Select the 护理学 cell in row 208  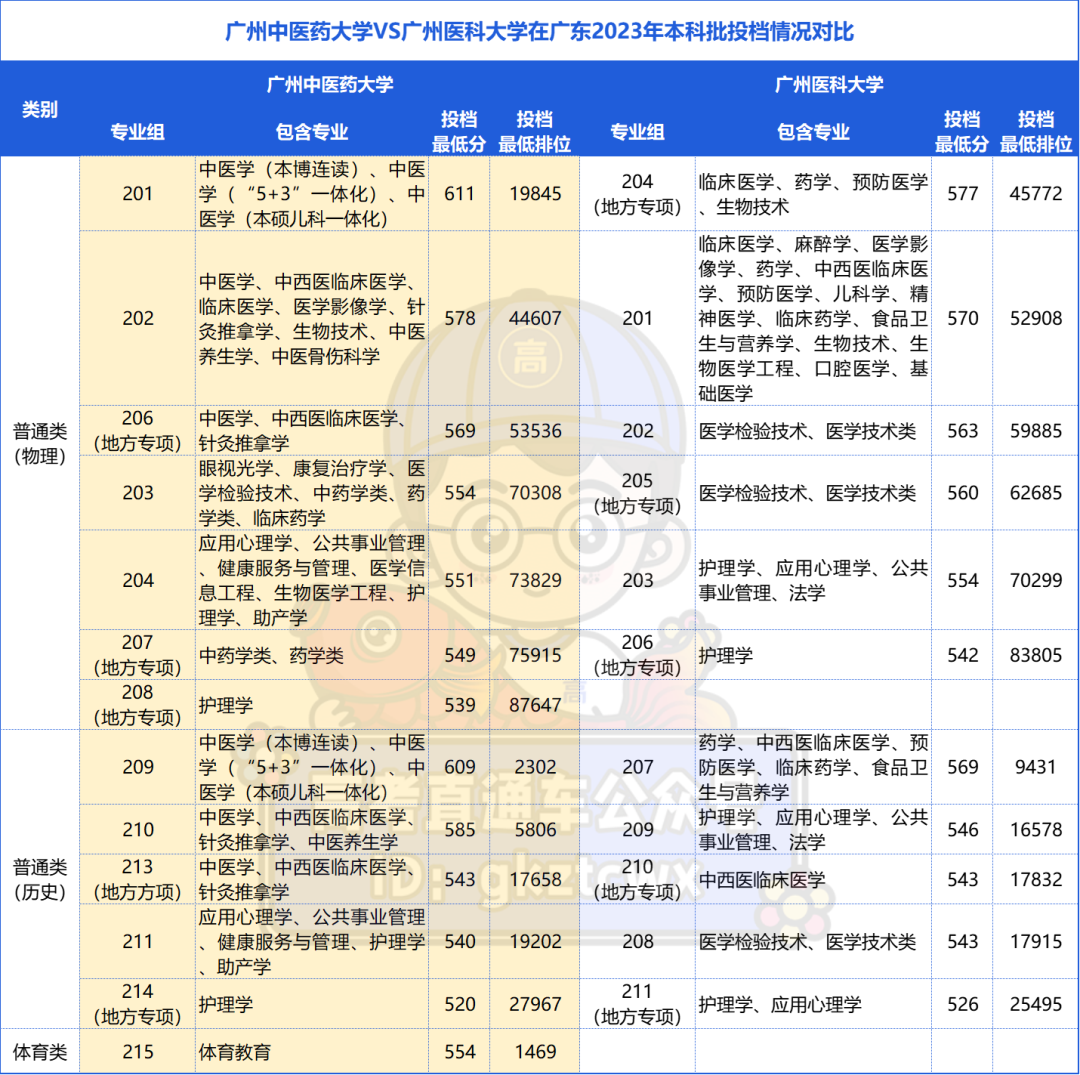pos(225,705)
